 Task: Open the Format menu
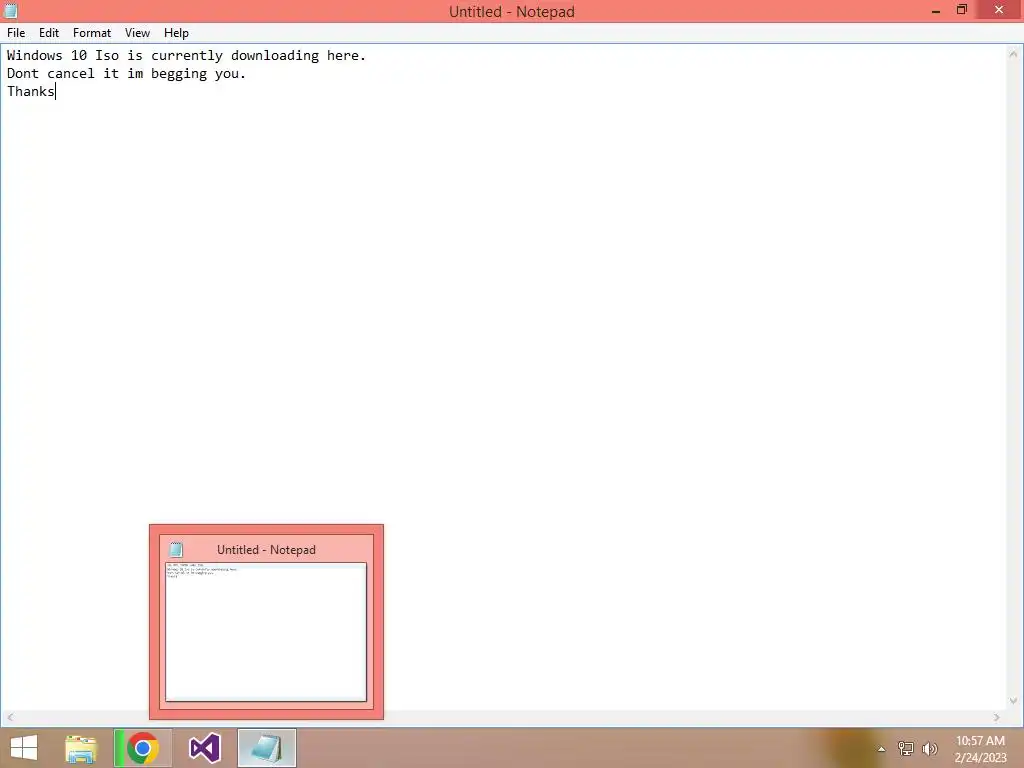point(91,33)
